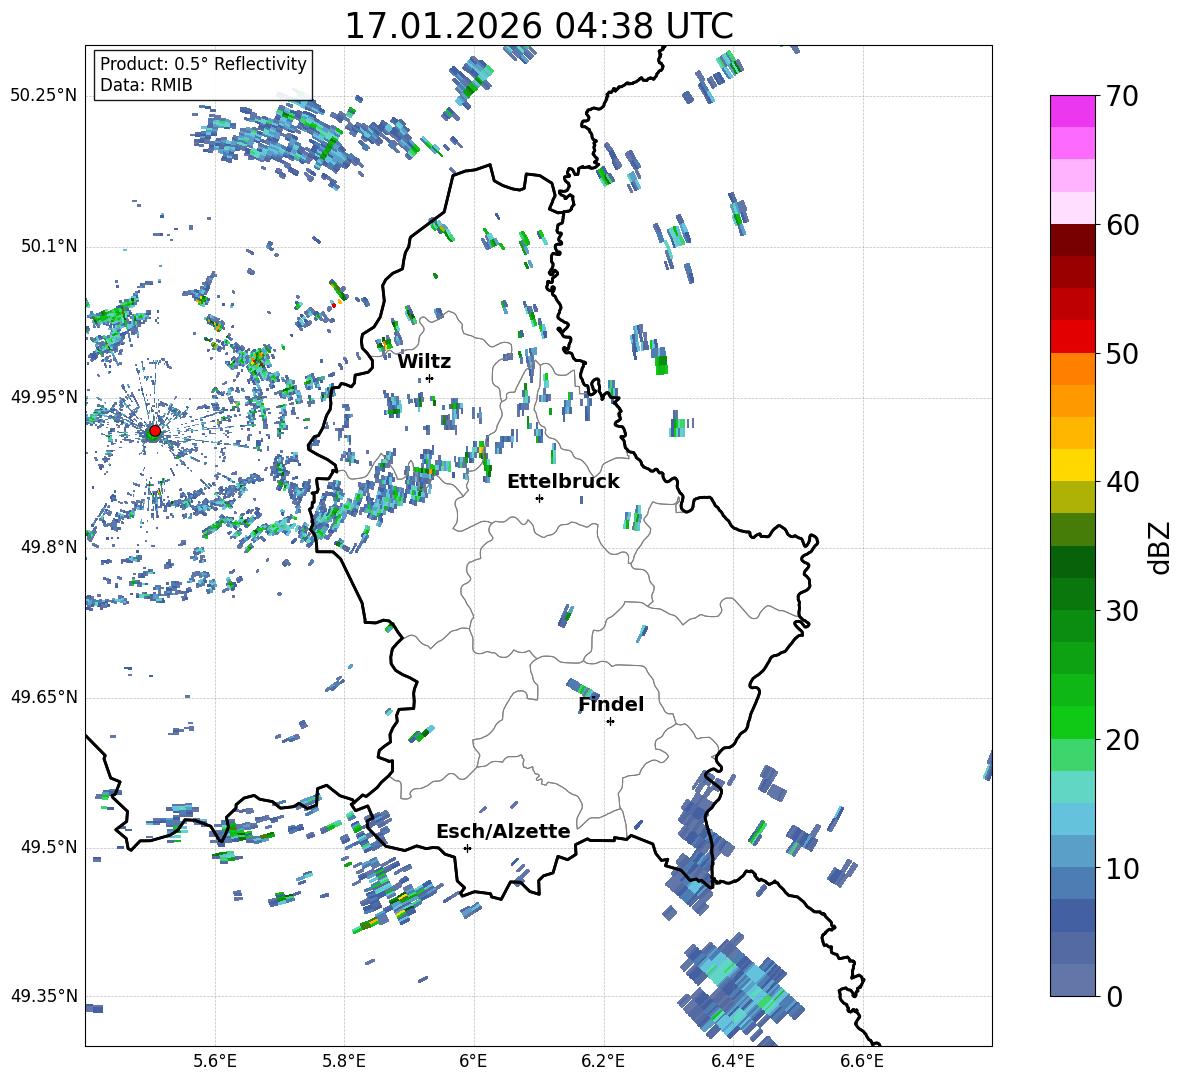Click the timestamp title 17.01.2026 04:38 UTC

tap(539, 26)
